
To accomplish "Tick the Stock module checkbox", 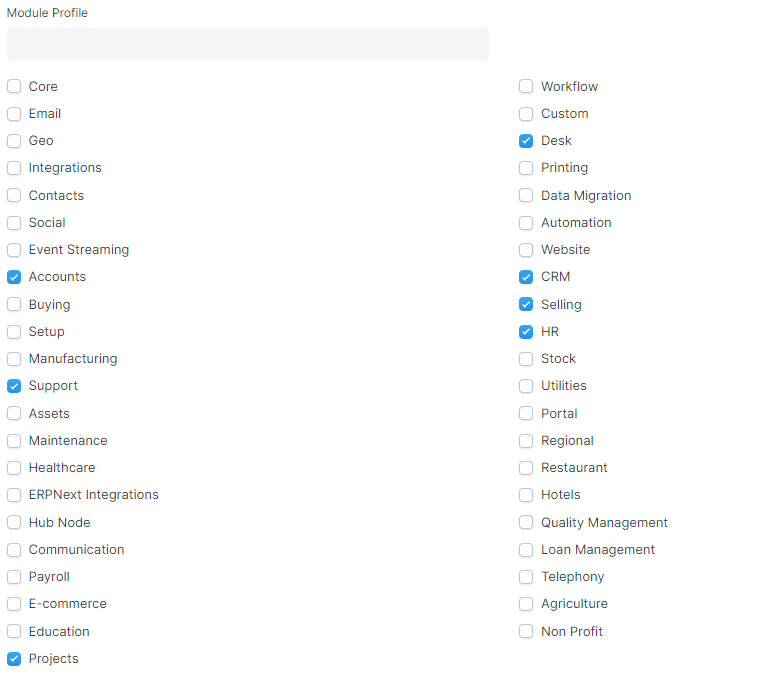I will 526,359.
